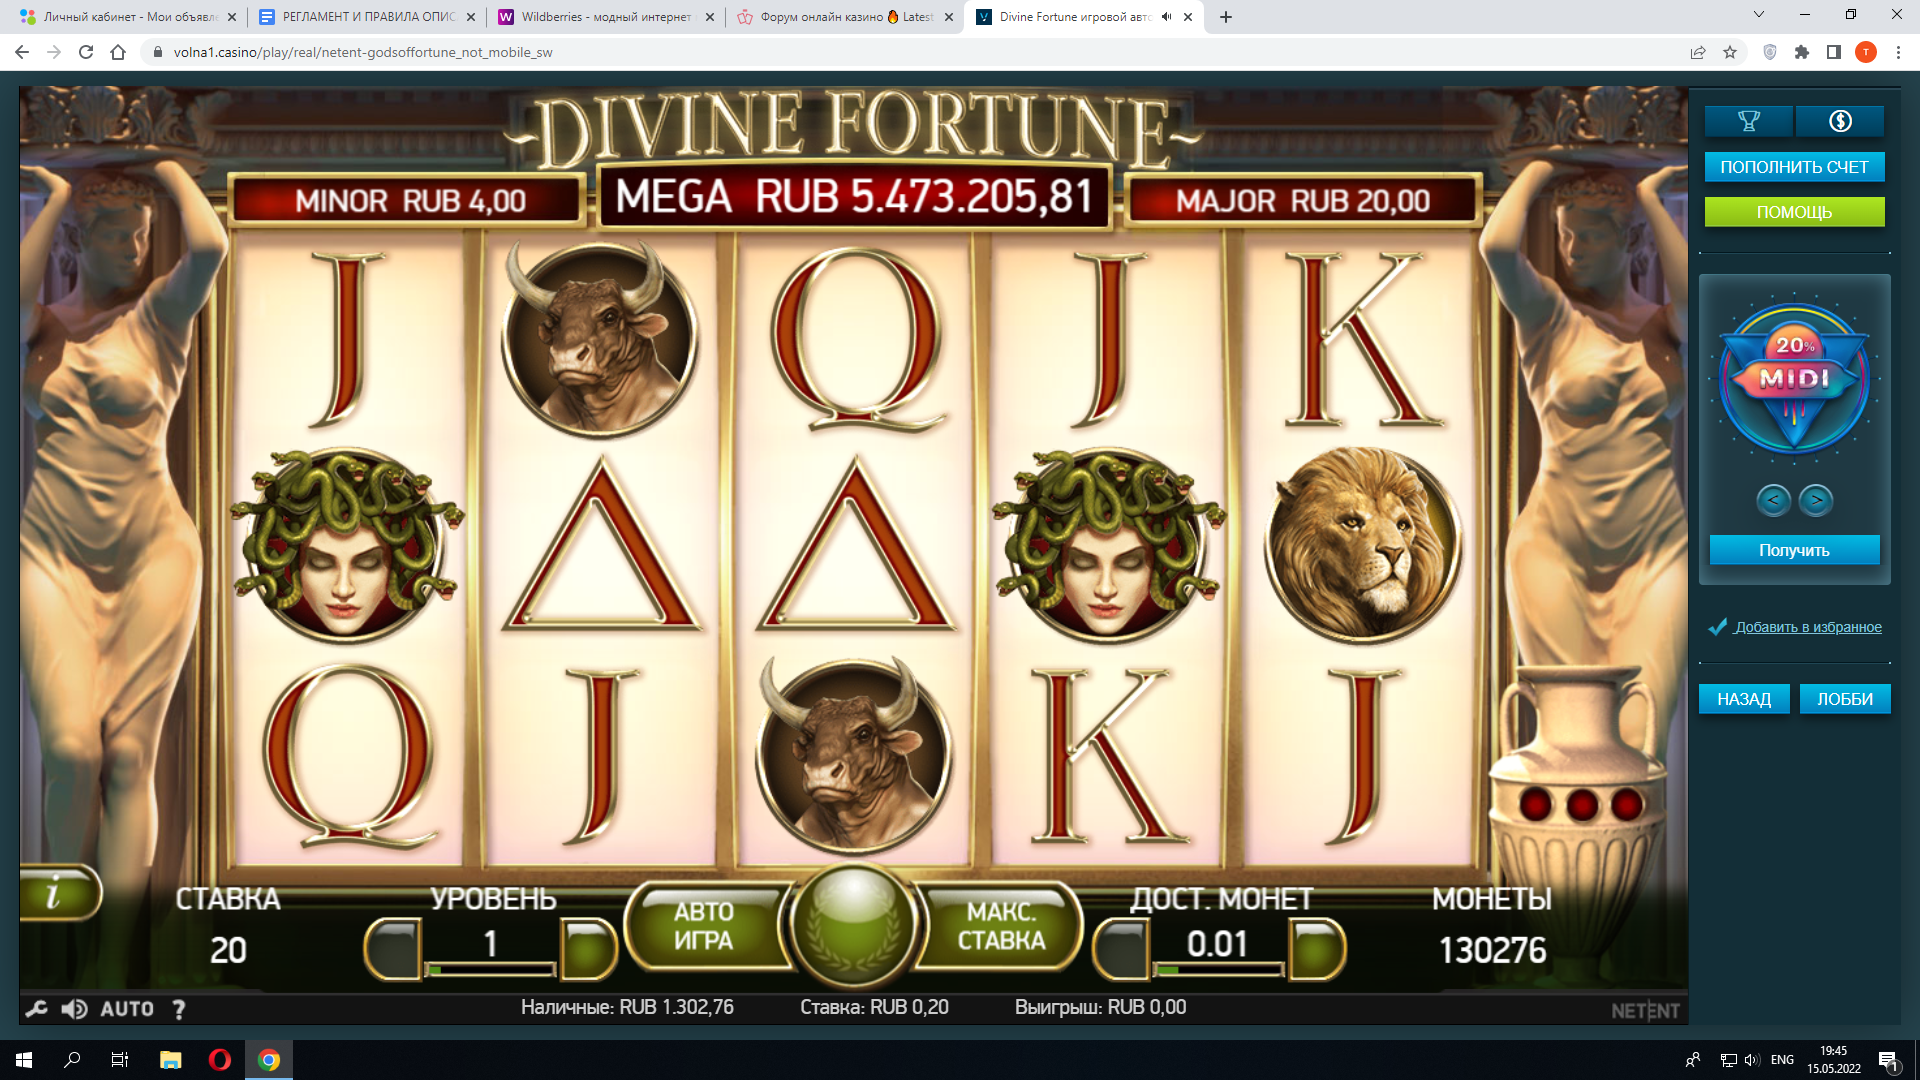Mute the game sound speaker icon
This screenshot has width=1920, height=1080.
(x=74, y=1009)
